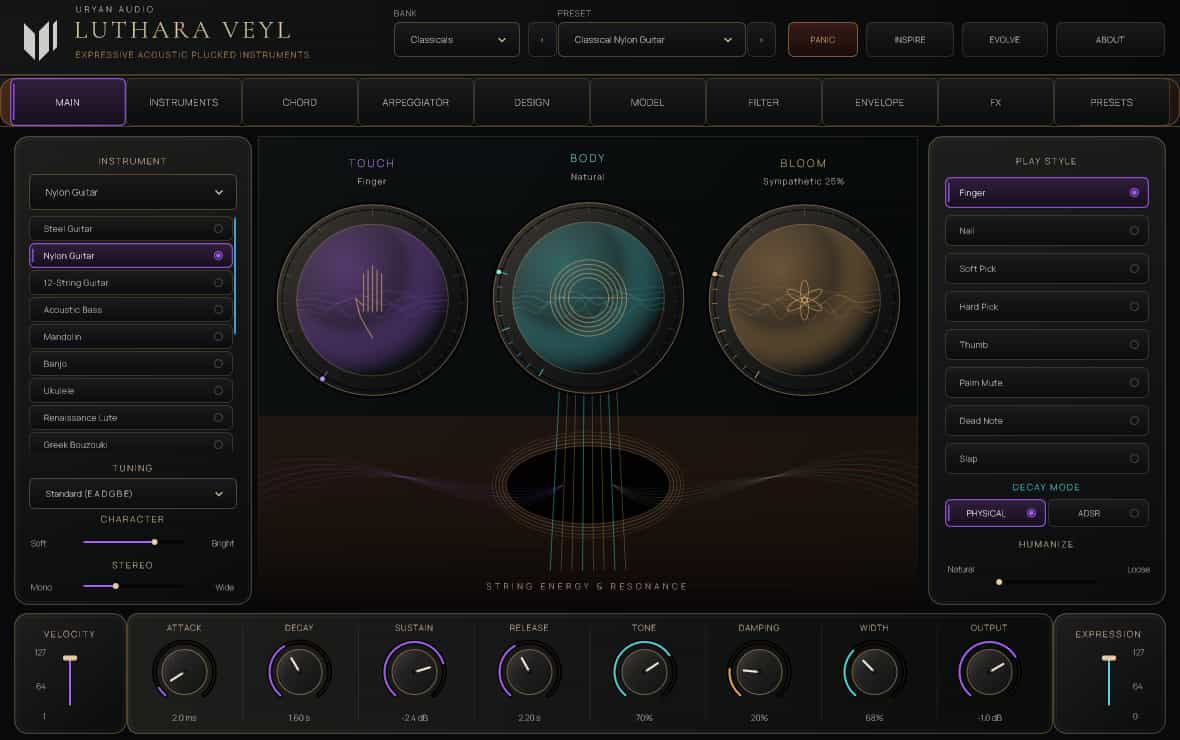Choose Palm Mute play style
This screenshot has height=740, width=1180.
1047,383
